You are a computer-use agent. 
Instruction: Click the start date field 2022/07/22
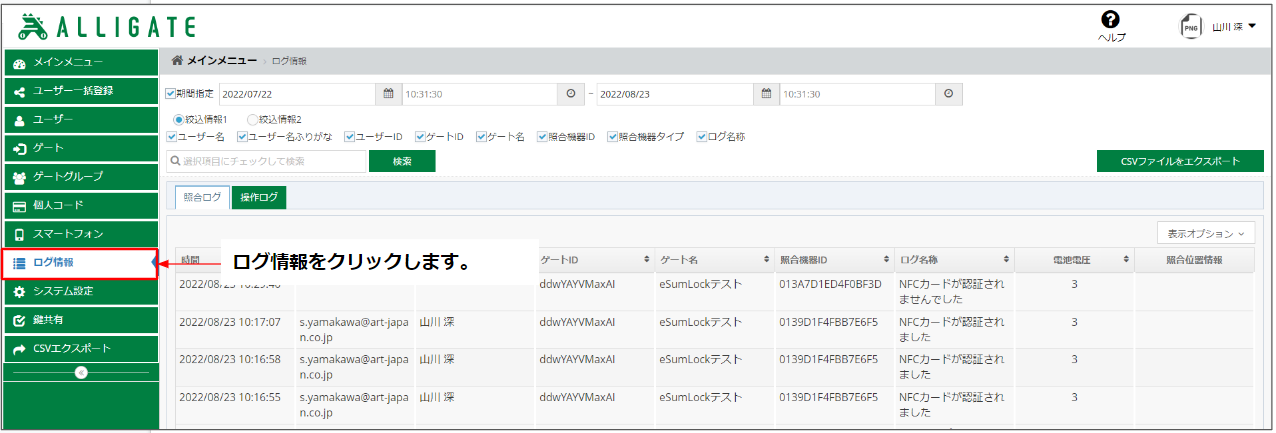298,94
